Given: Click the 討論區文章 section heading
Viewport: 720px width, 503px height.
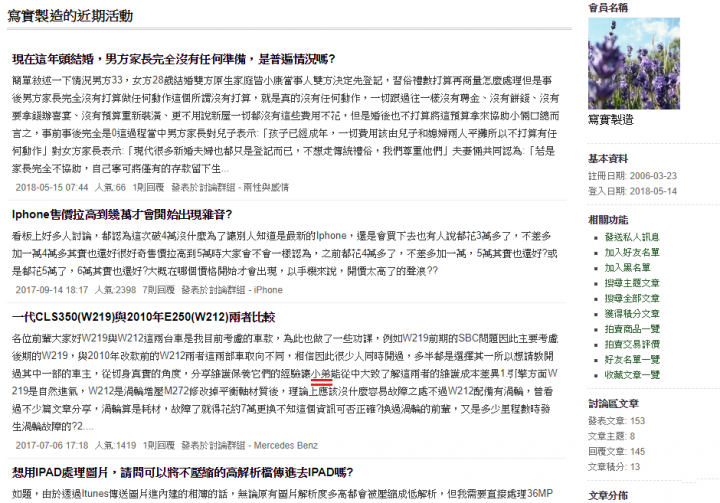Looking at the screenshot, I should pos(613,404).
